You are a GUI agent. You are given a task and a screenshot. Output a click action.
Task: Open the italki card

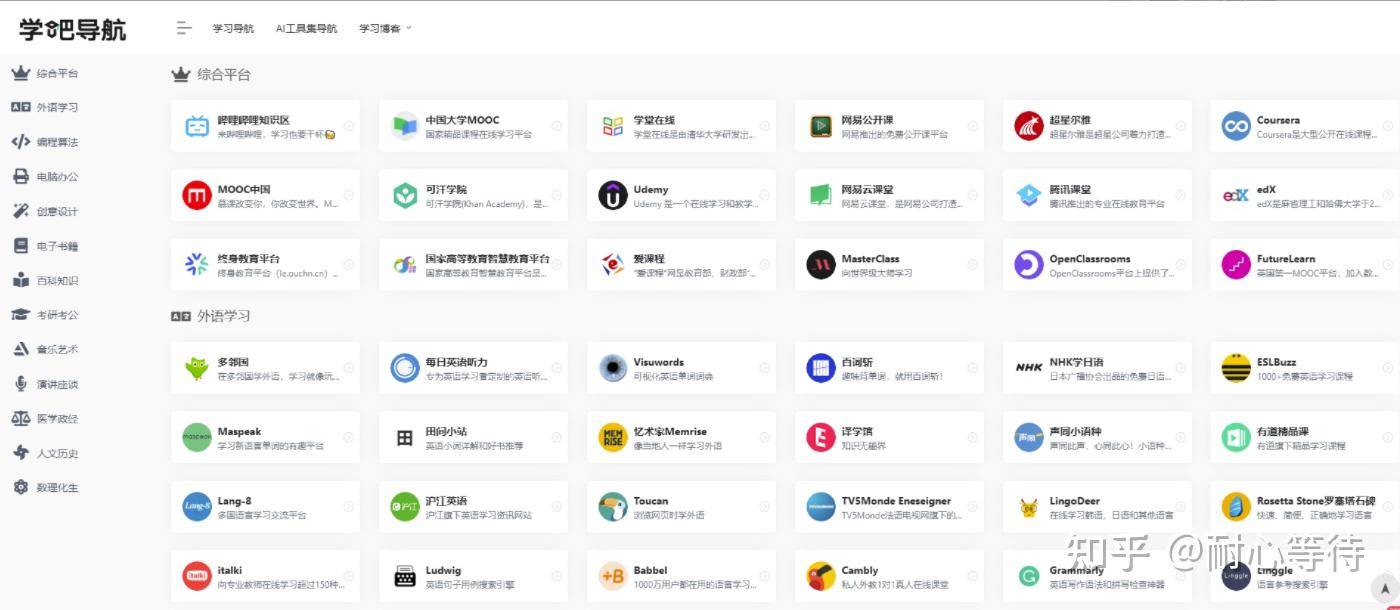(266, 576)
